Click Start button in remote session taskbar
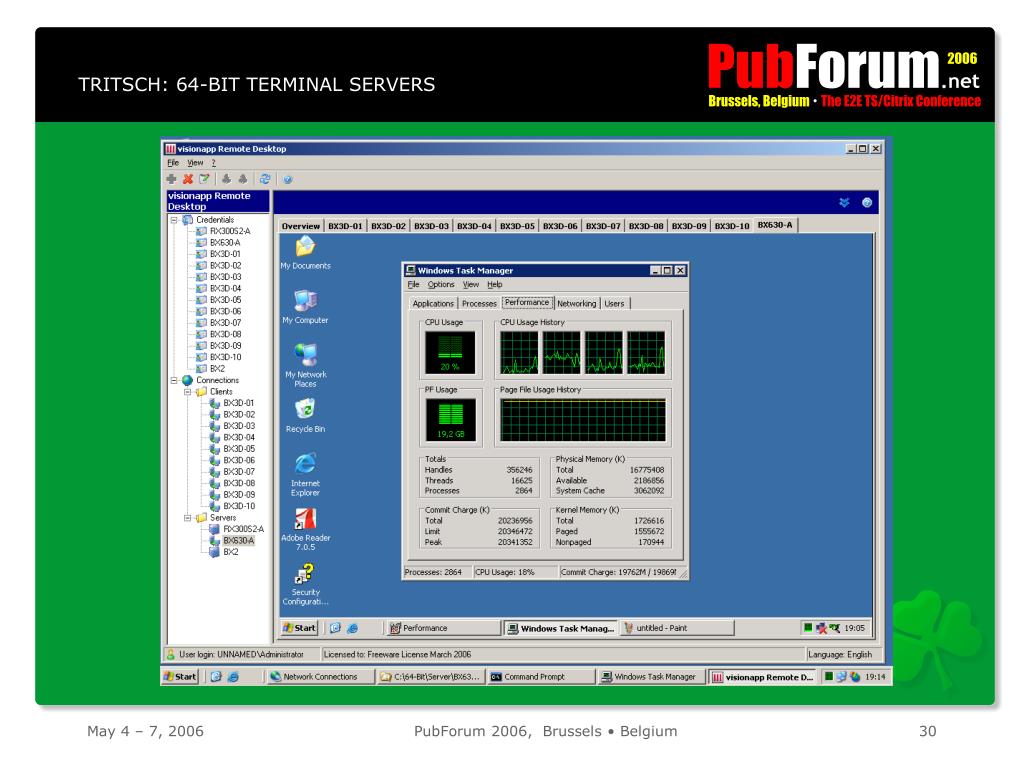Image resolution: width=1024 pixels, height=768 pixels. pos(300,628)
